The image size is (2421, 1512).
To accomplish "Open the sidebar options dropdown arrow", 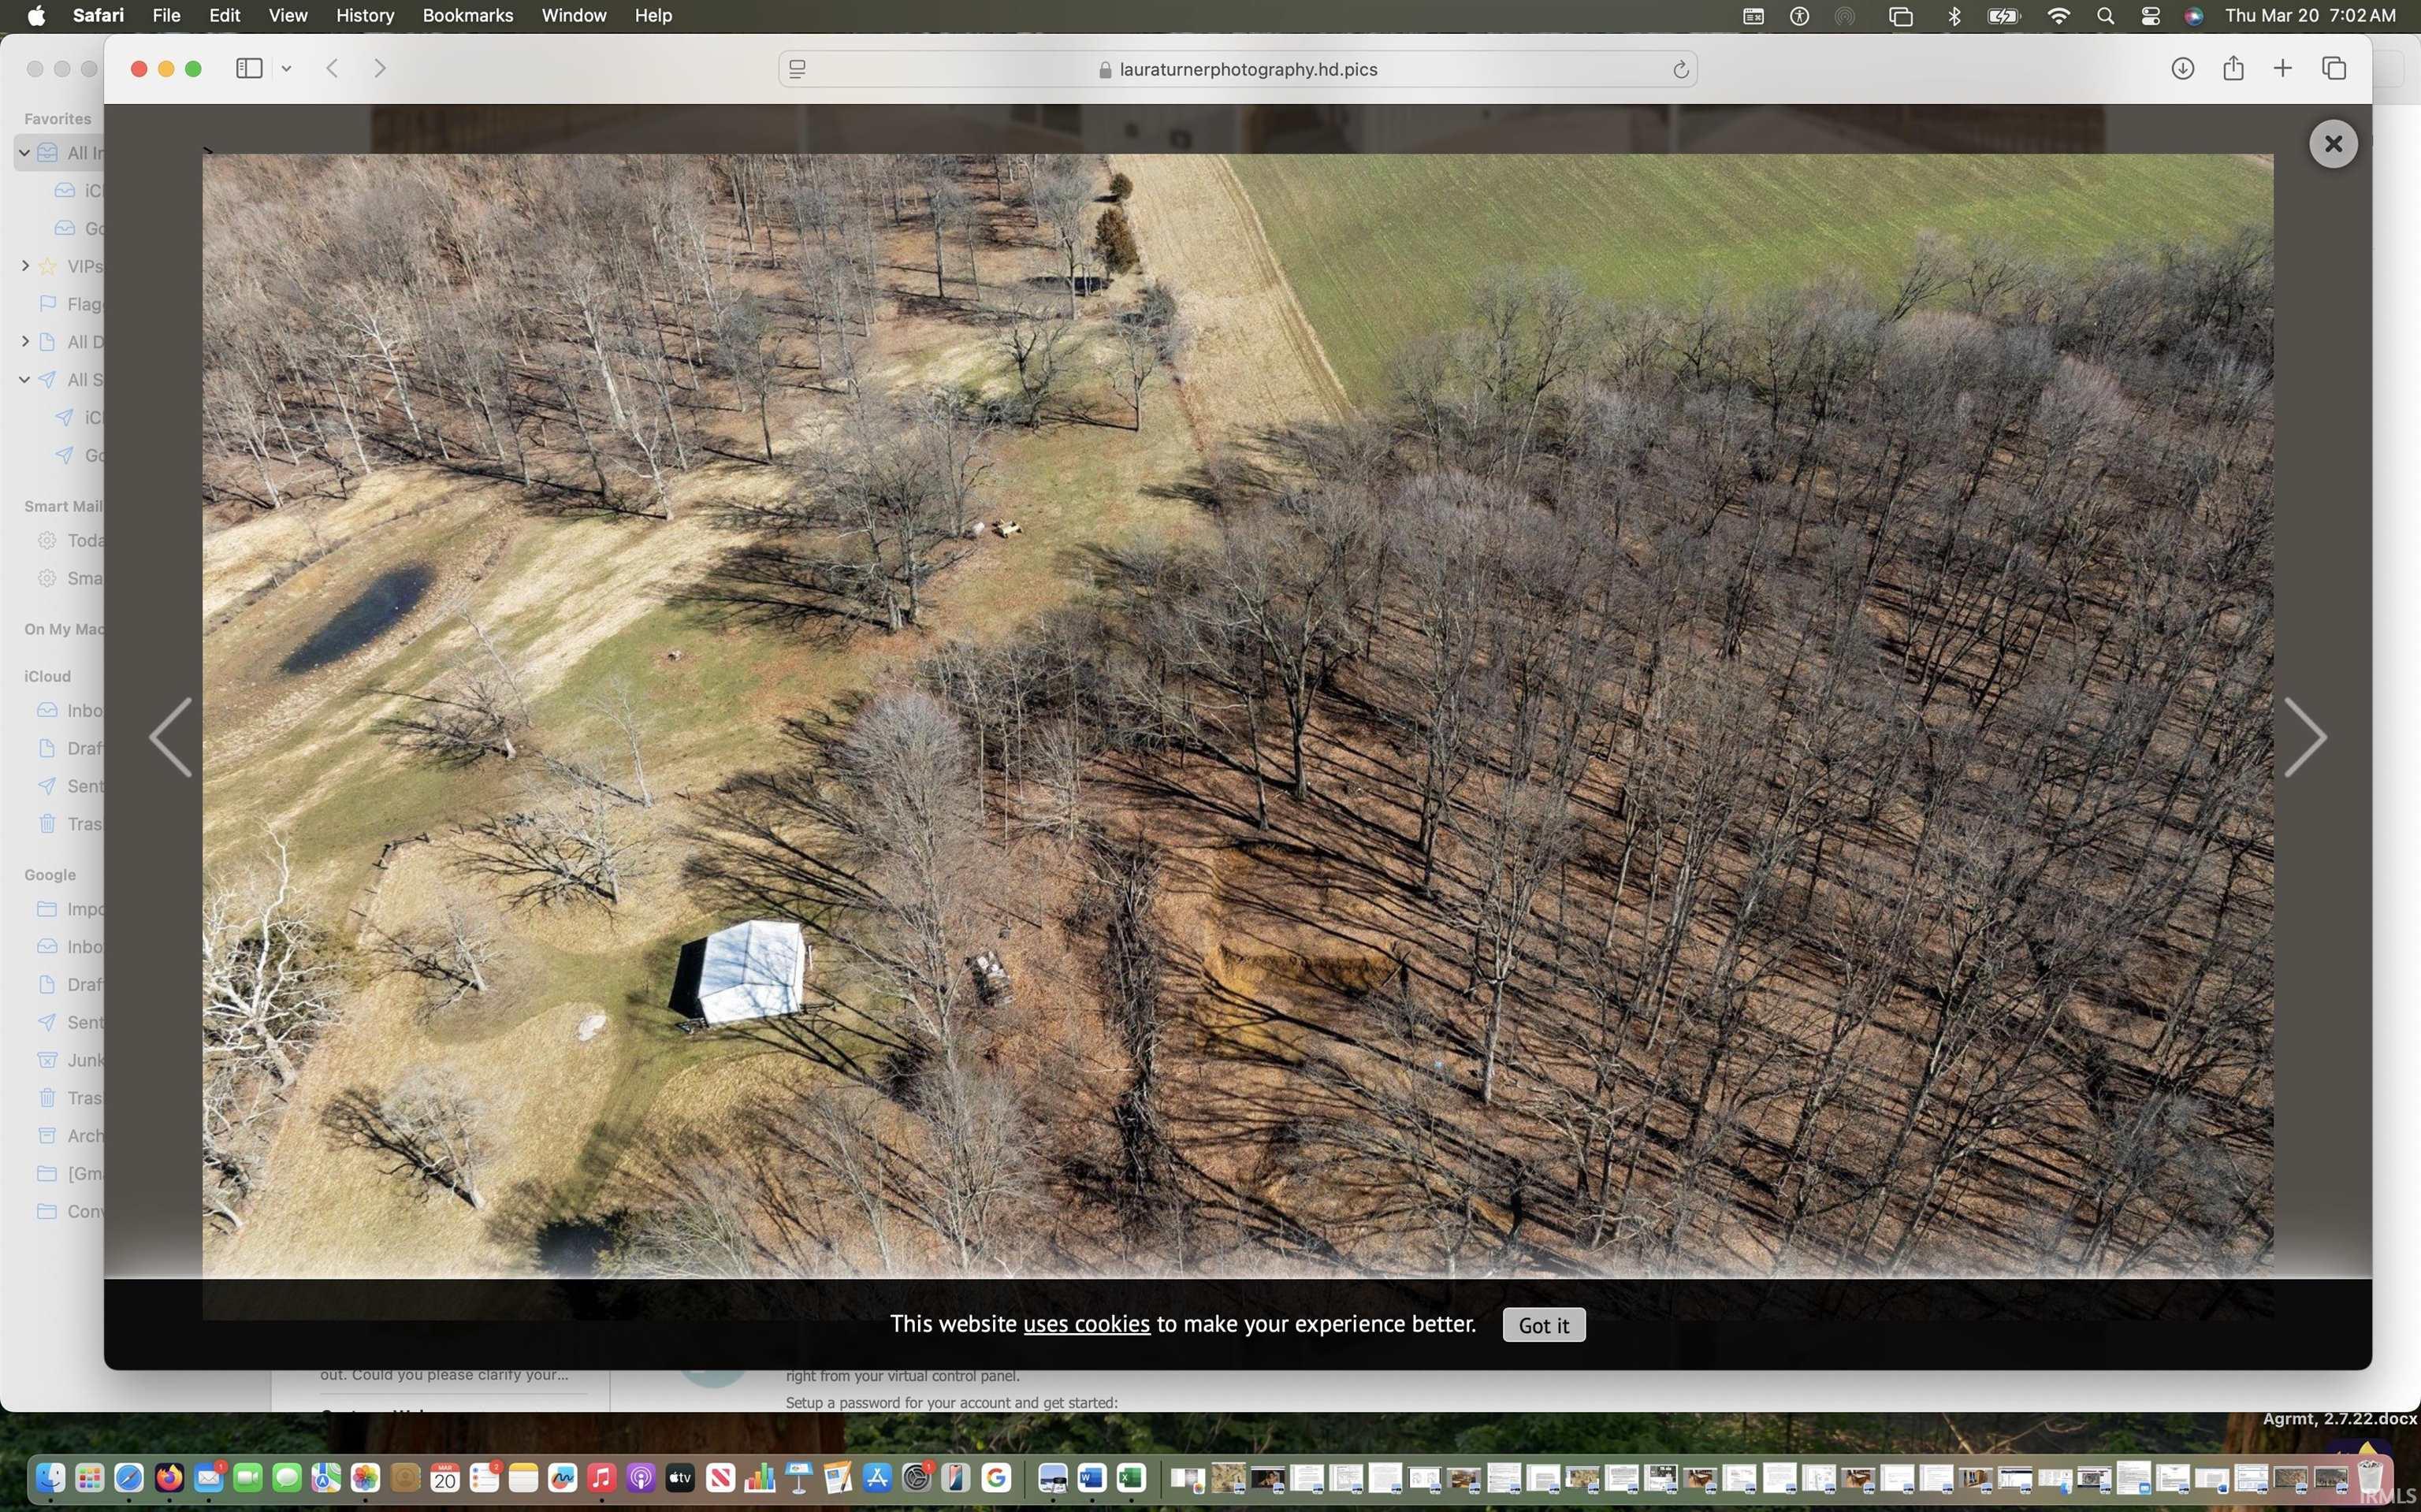I will [286, 68].
